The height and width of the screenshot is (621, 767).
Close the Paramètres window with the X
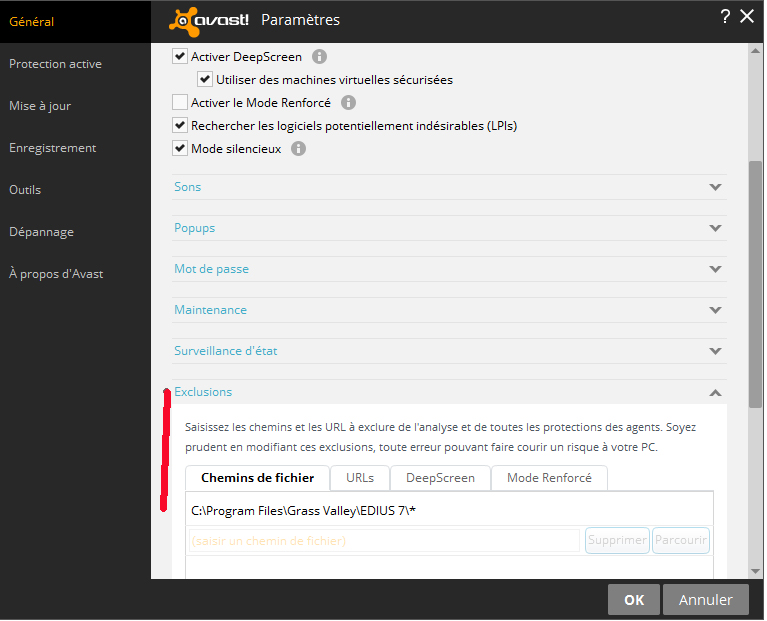(x=748, y=17)
